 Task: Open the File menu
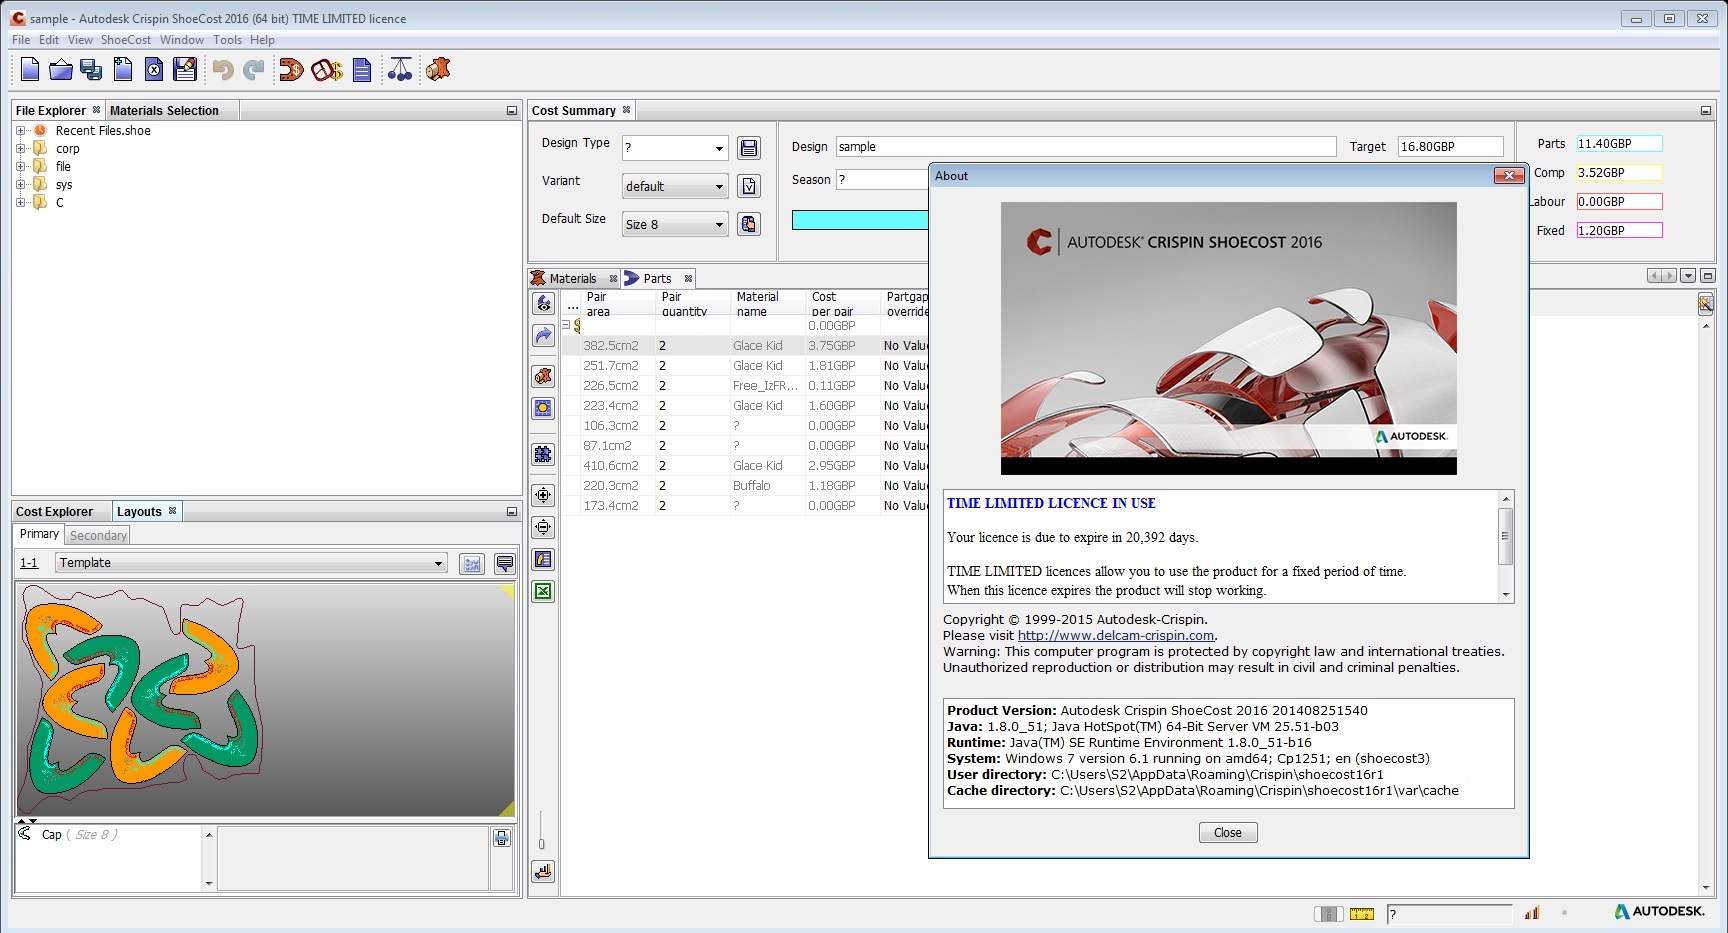click(21, 40)
